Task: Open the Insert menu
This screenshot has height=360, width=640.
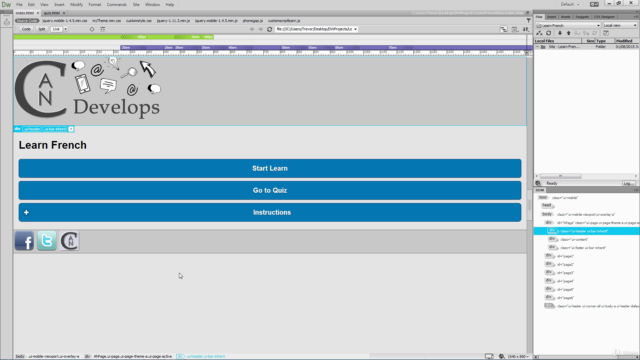Action: 59,4
